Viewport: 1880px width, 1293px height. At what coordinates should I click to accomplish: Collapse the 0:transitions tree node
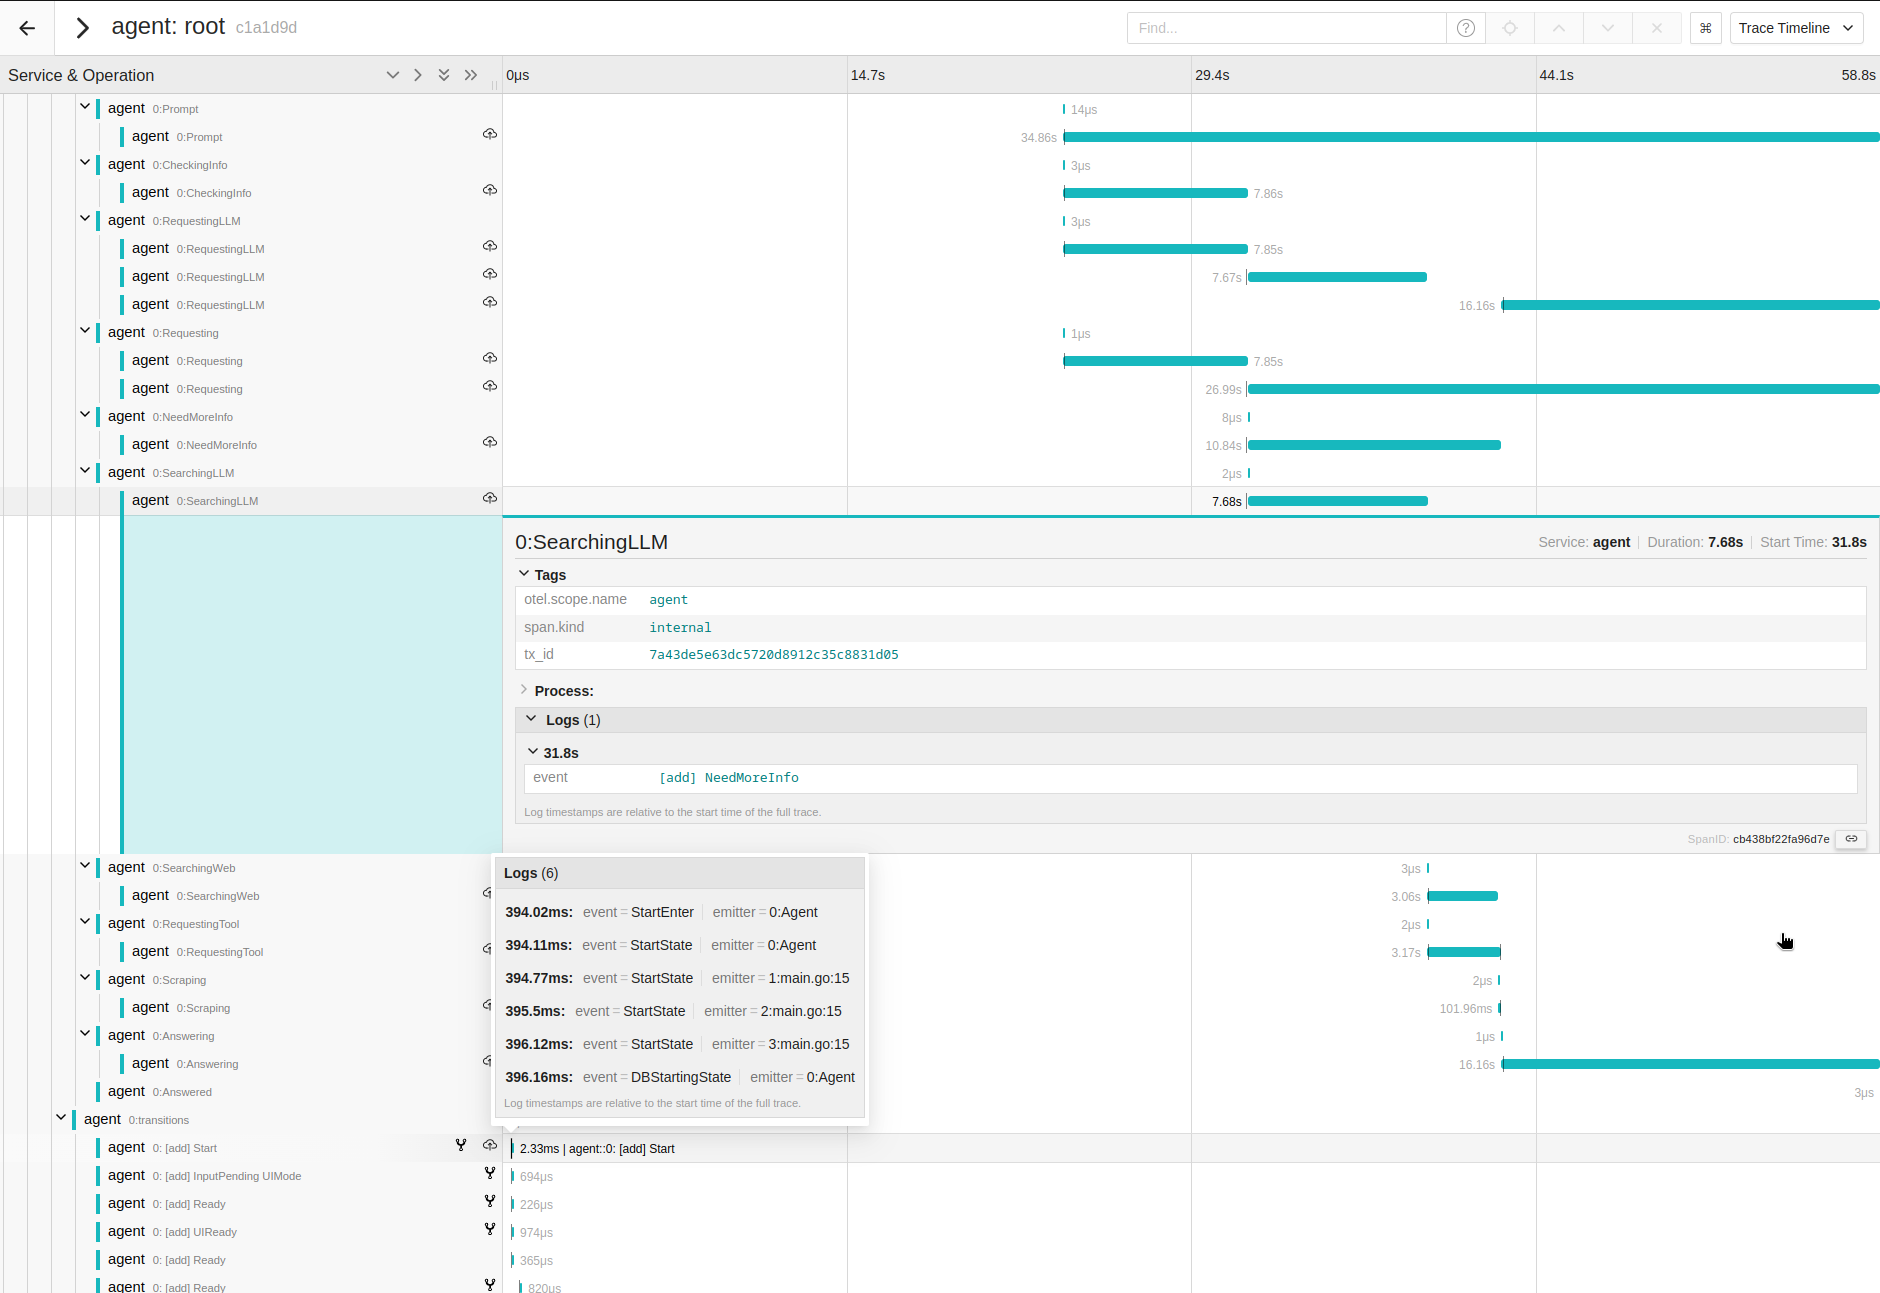tap(61, 1118)
